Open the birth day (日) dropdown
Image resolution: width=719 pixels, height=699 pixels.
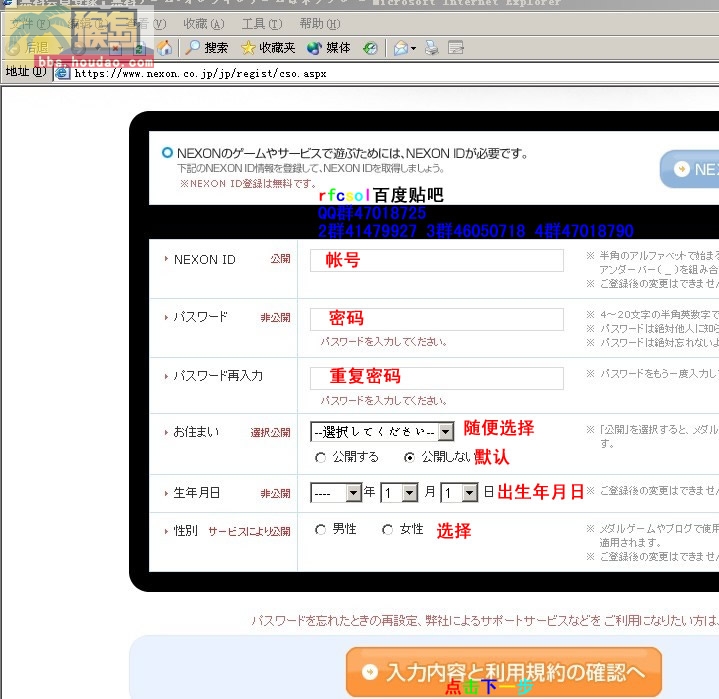(x=459, y=493)
